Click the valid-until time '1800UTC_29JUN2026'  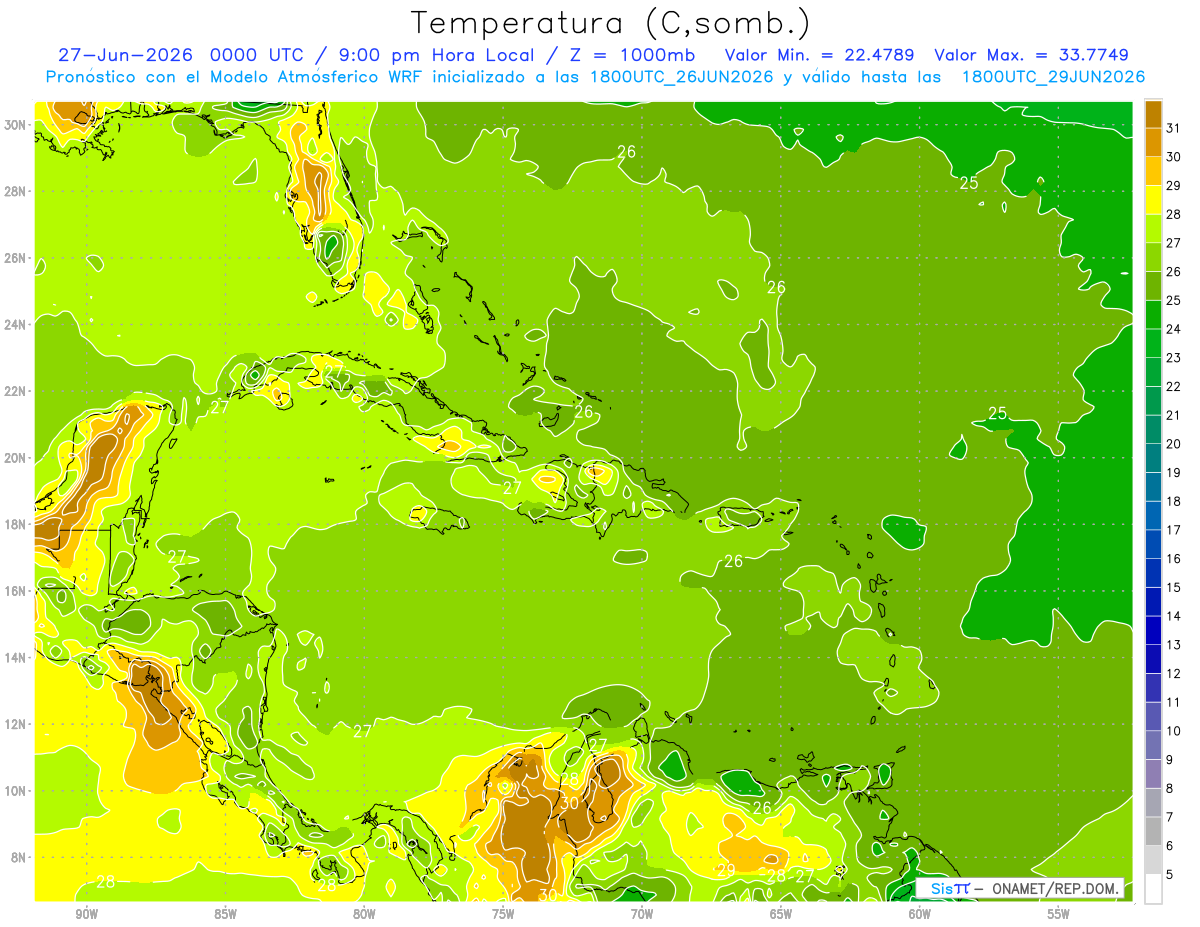click(x=1053, y=77)
